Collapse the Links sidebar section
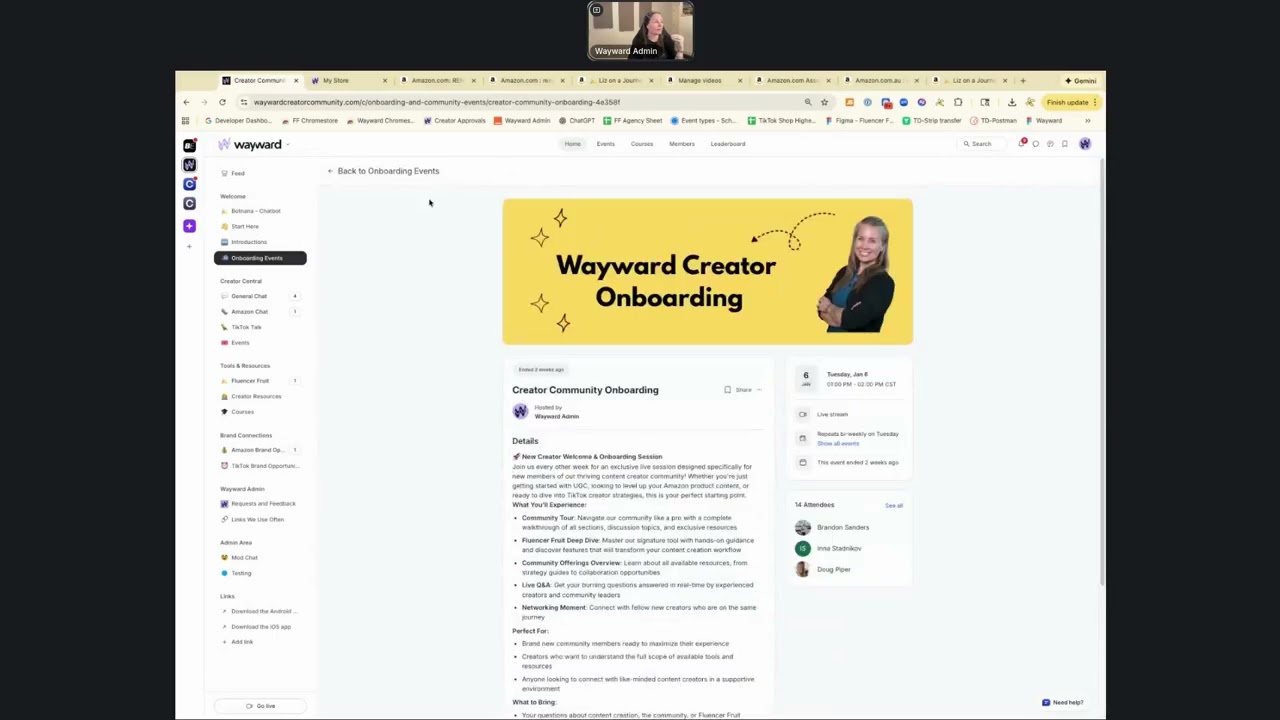The width and height of the screenshot is (1280, 720). (227, 597)
